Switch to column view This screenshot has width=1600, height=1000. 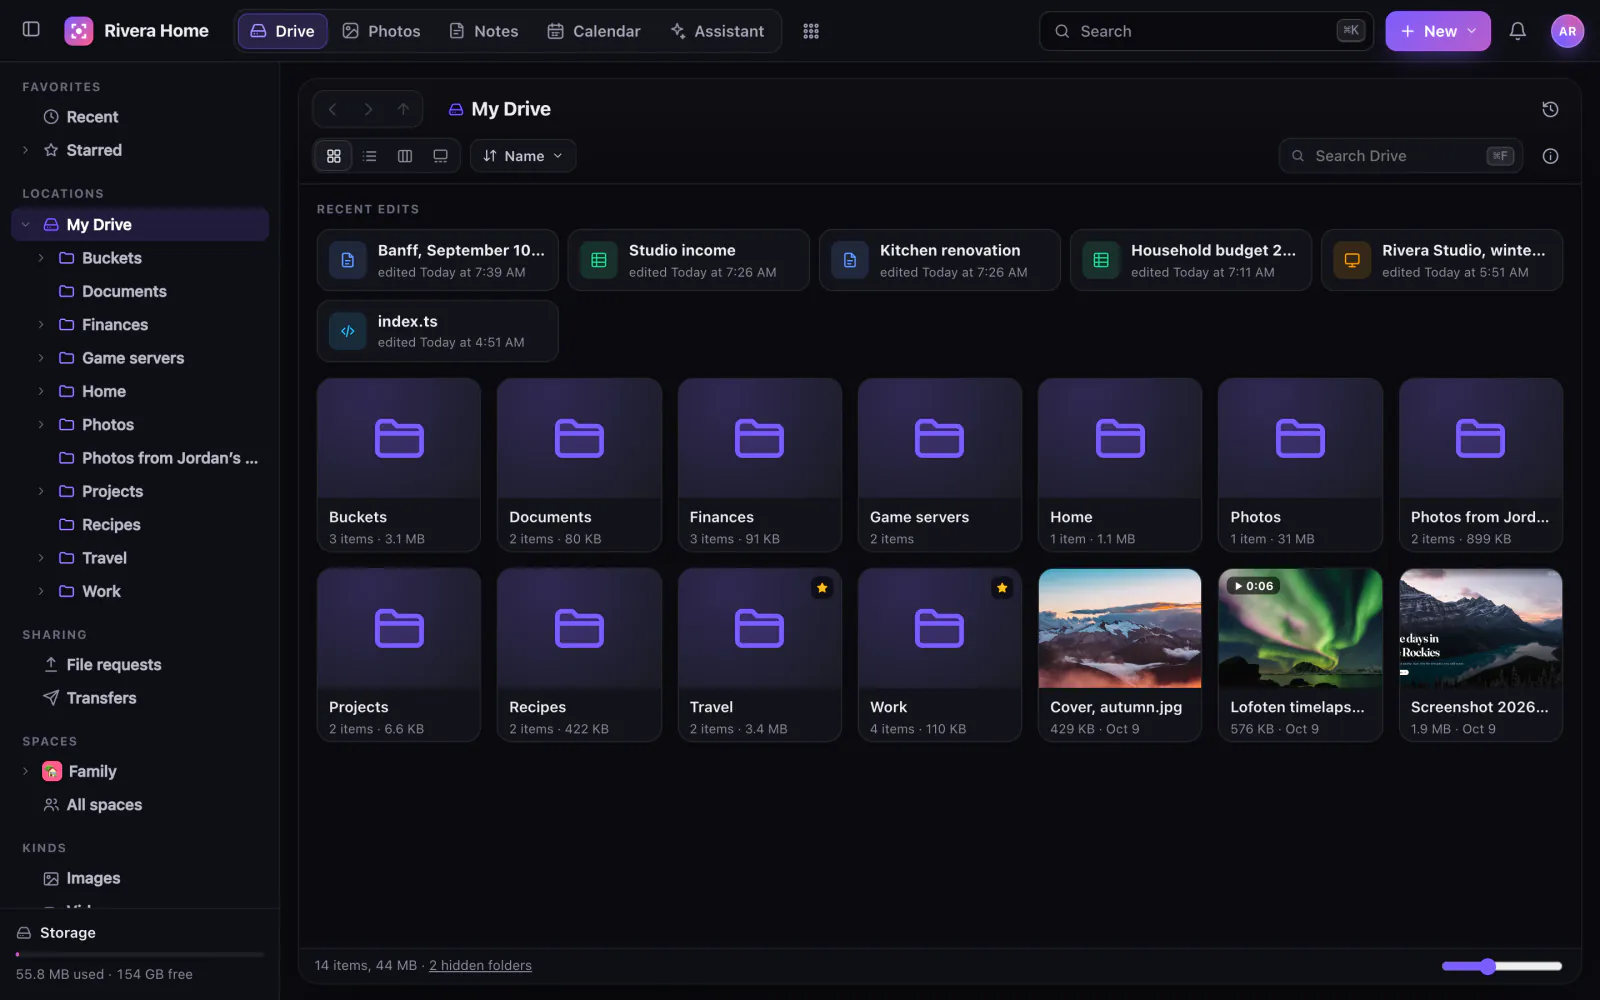pos(405,156)
